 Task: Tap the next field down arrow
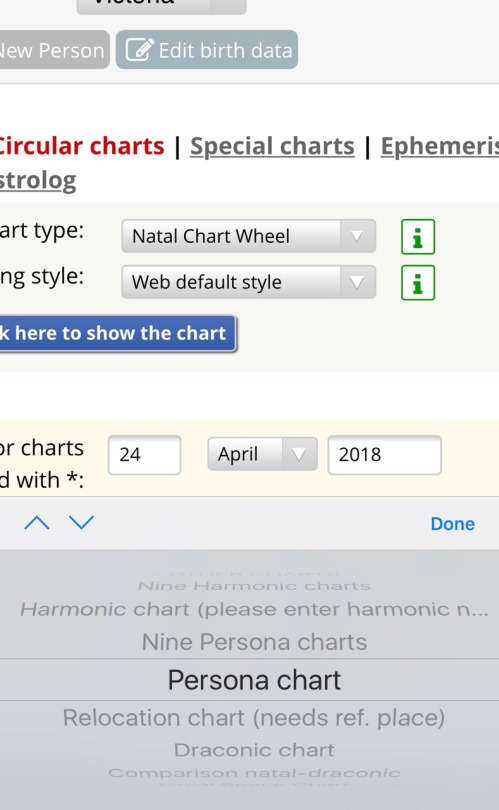[x=82, y=523]
